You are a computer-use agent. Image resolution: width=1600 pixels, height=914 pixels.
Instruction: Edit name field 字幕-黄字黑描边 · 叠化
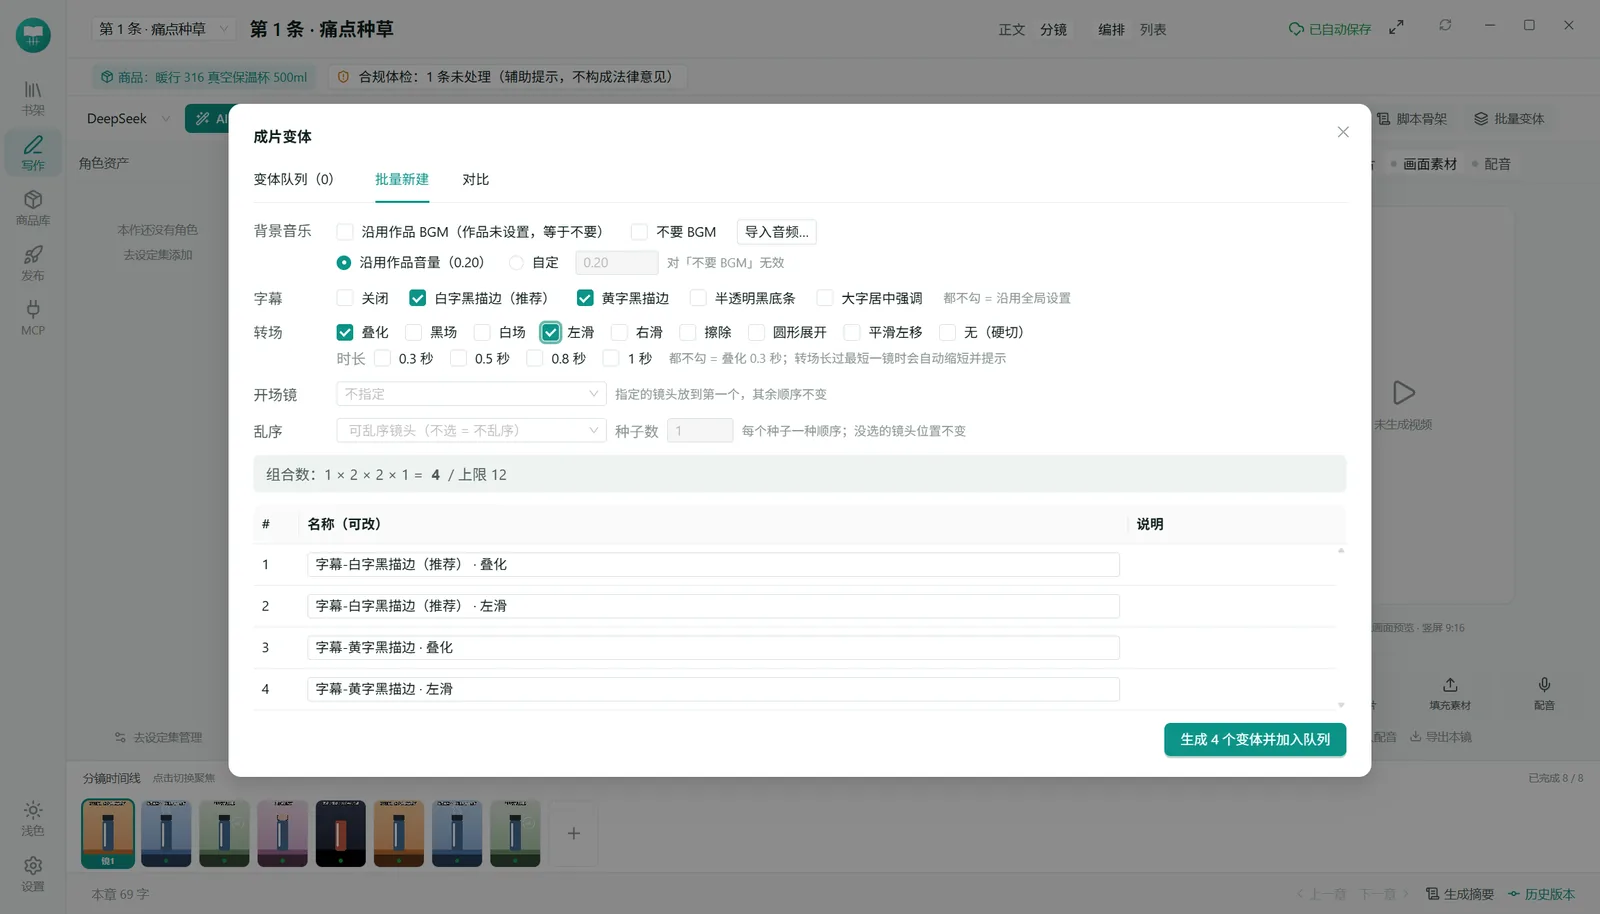point(713,648)
